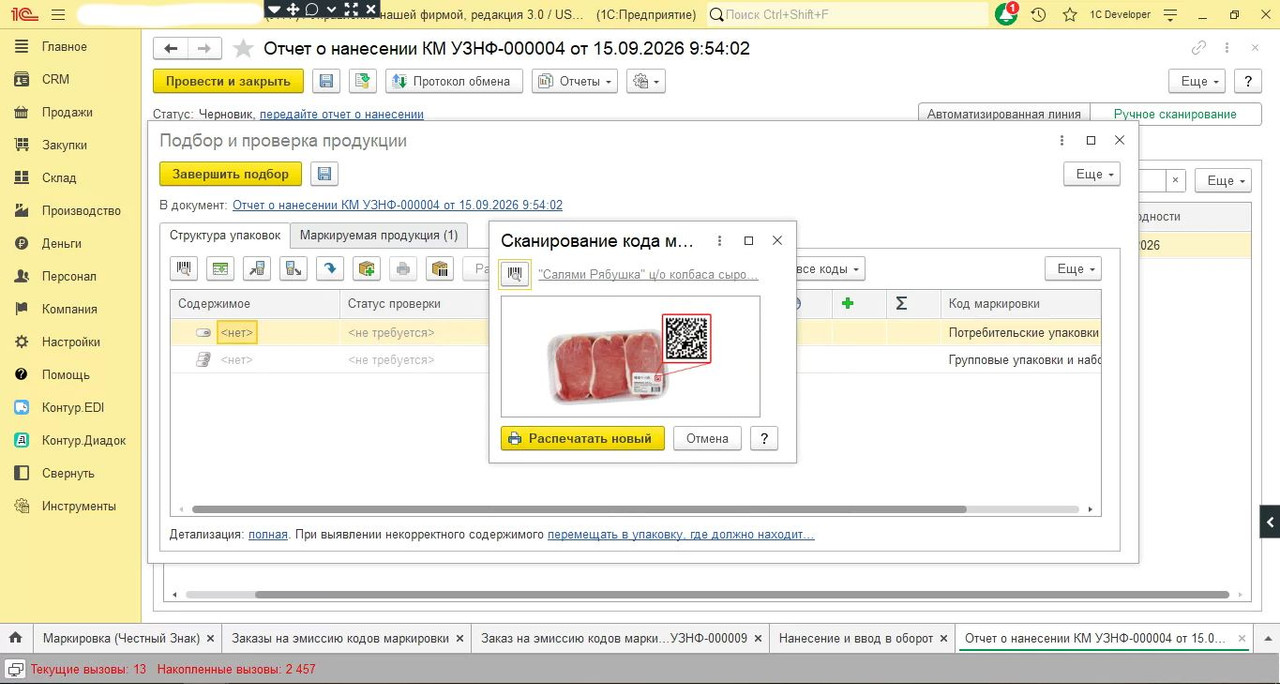Viewport: 1280px width, 684px height.
Task: Switch to Автоматизированная линия mode
Action: [x=1004, y=114]
